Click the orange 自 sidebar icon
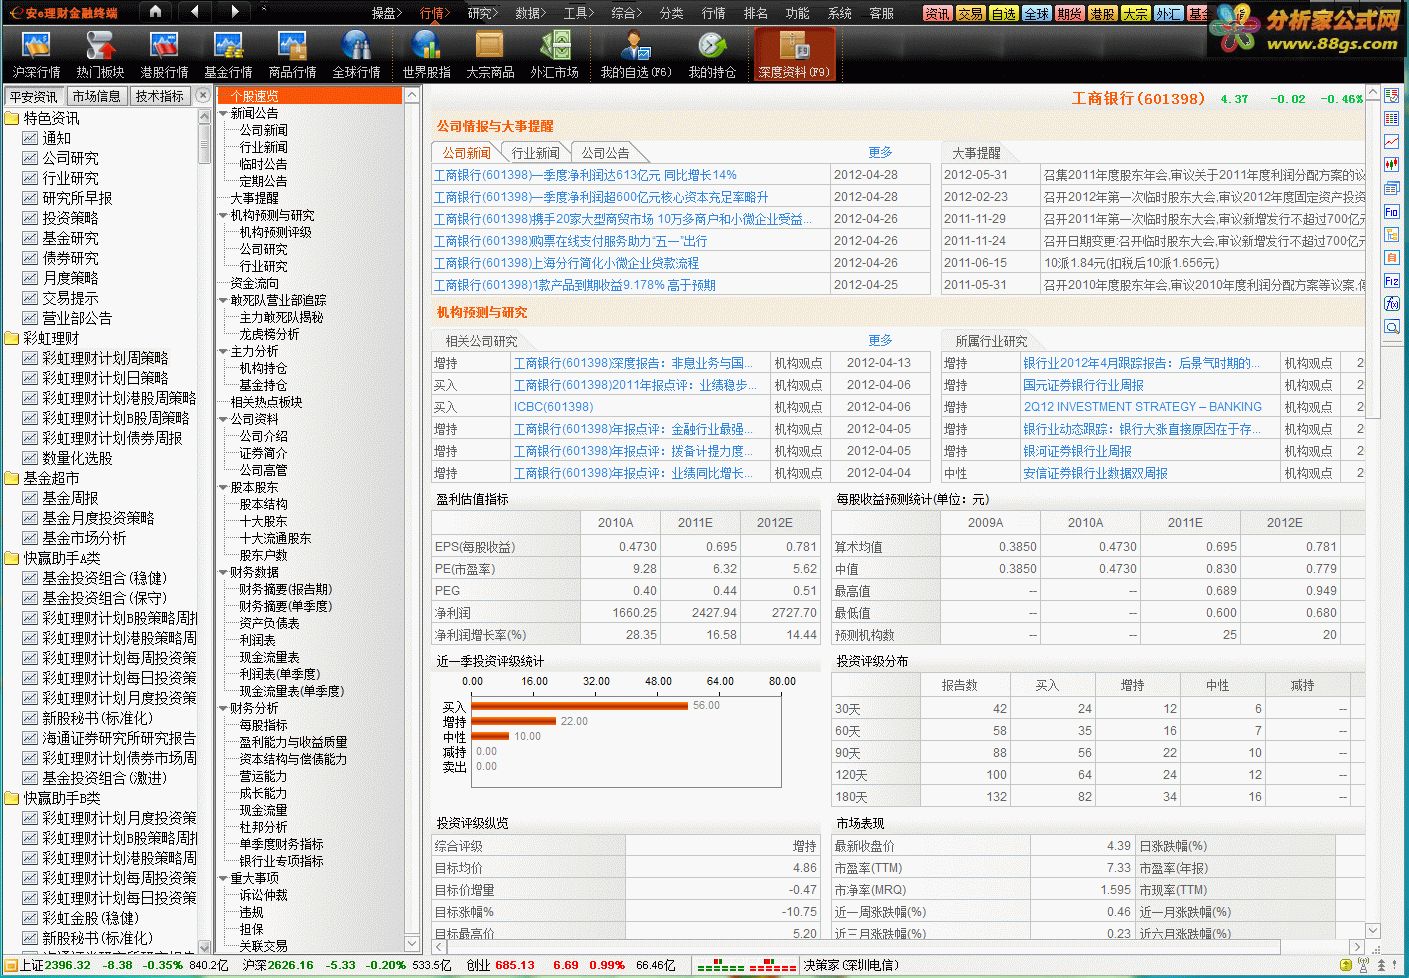The width and height of the screenshot is (1409, 978). [1391, 257]
